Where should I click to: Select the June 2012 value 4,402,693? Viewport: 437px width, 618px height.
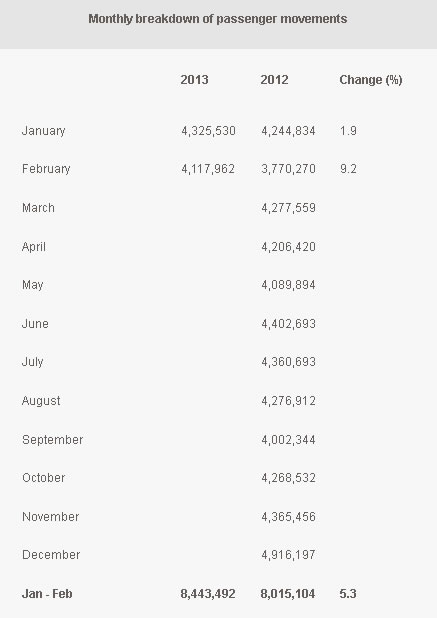[288, 324]
